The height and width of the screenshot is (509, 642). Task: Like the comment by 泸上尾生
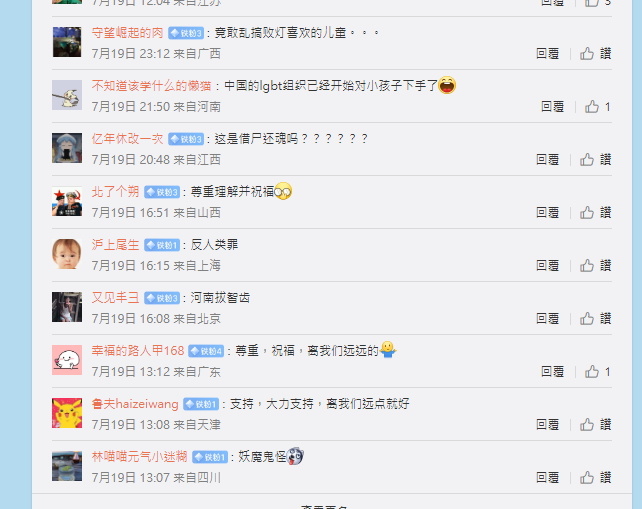(595, 266)
